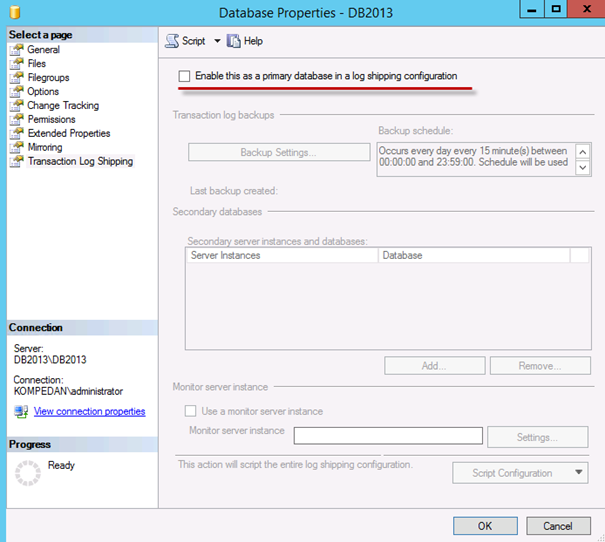605x542 pixels.
Task: Click the OK button
Action: [x=485, y=526]
